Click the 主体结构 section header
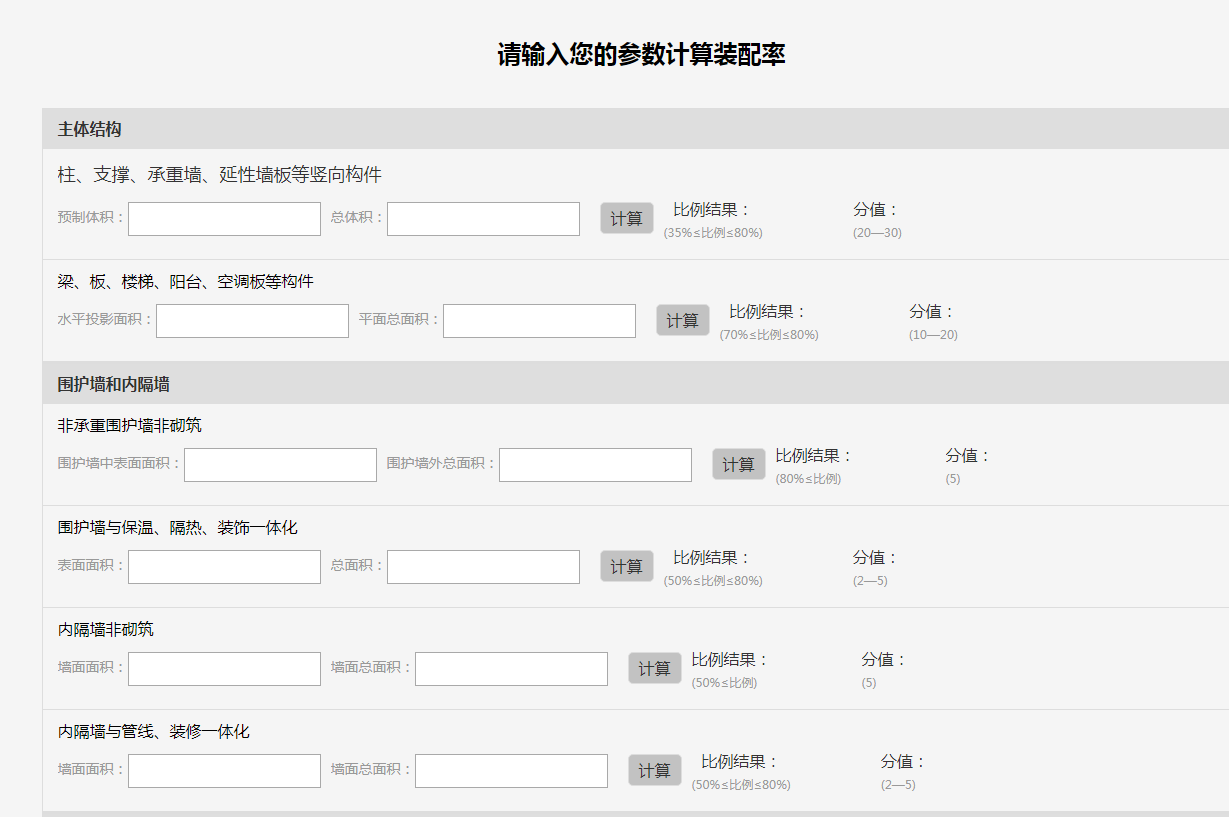The image size is (1229, 817). pos(635,129)
